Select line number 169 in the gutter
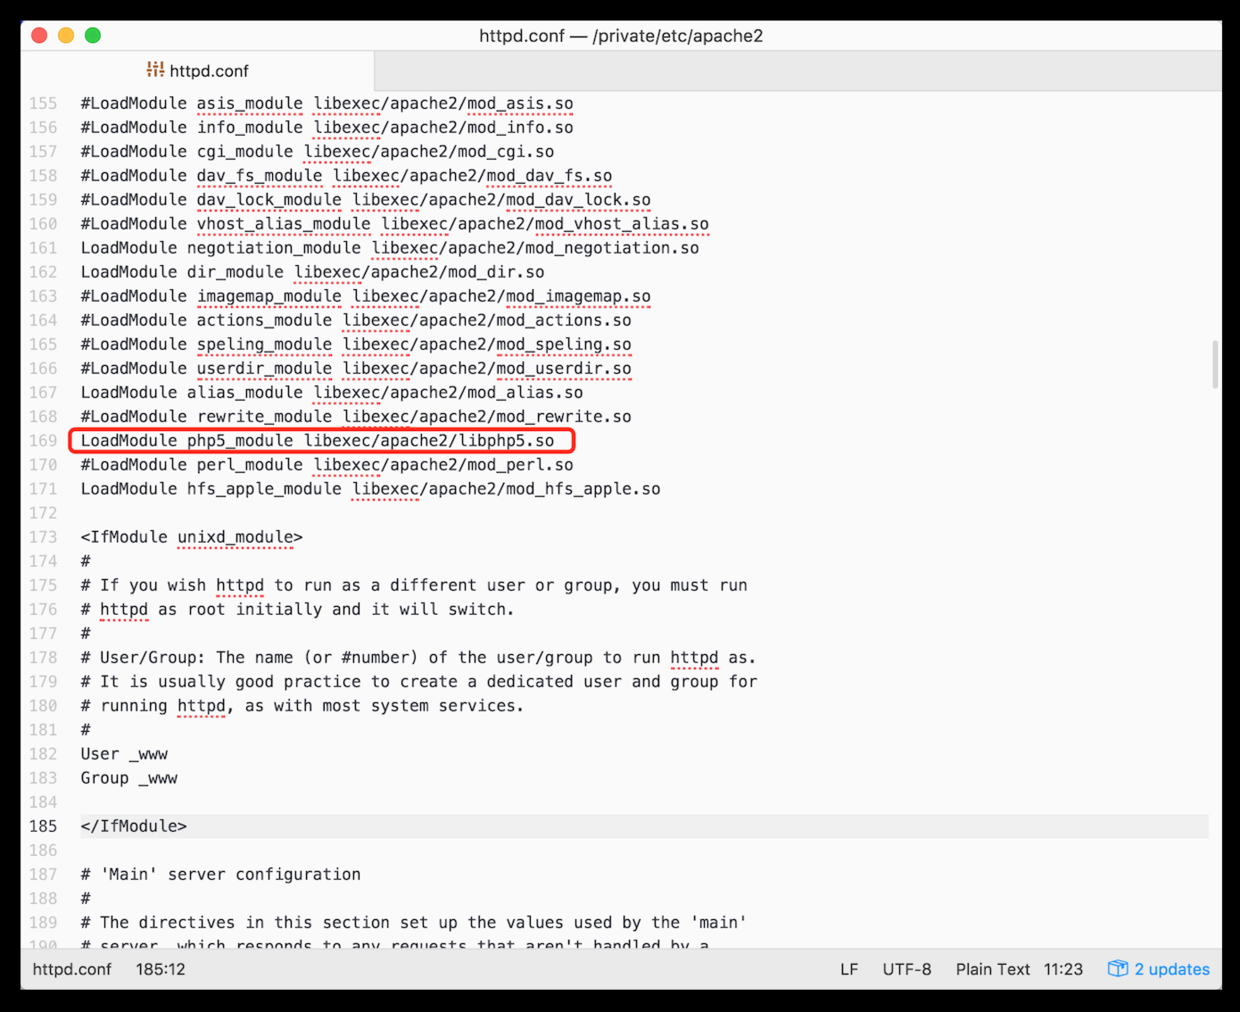 [x=43, y=441]
